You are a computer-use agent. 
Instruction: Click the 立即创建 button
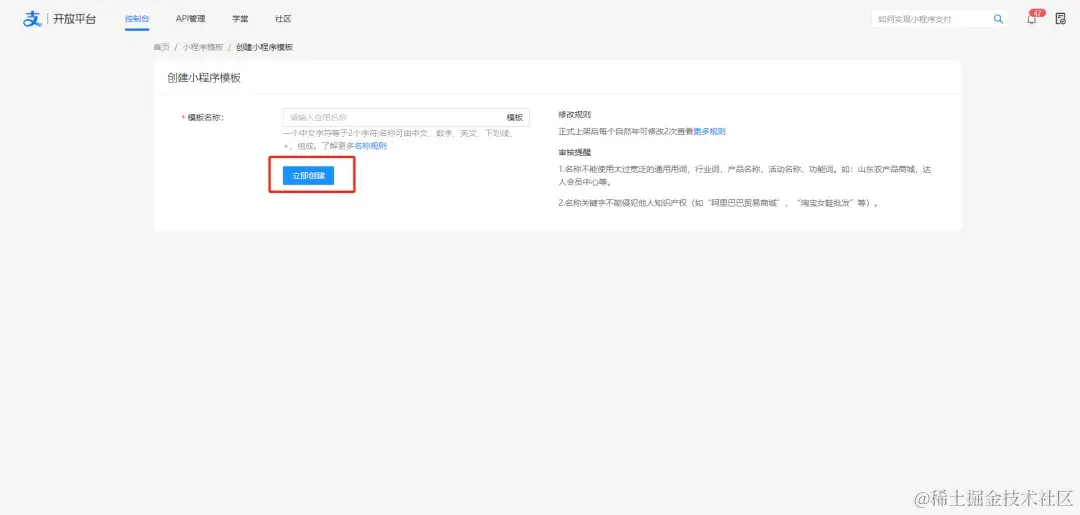click(308, 176)
